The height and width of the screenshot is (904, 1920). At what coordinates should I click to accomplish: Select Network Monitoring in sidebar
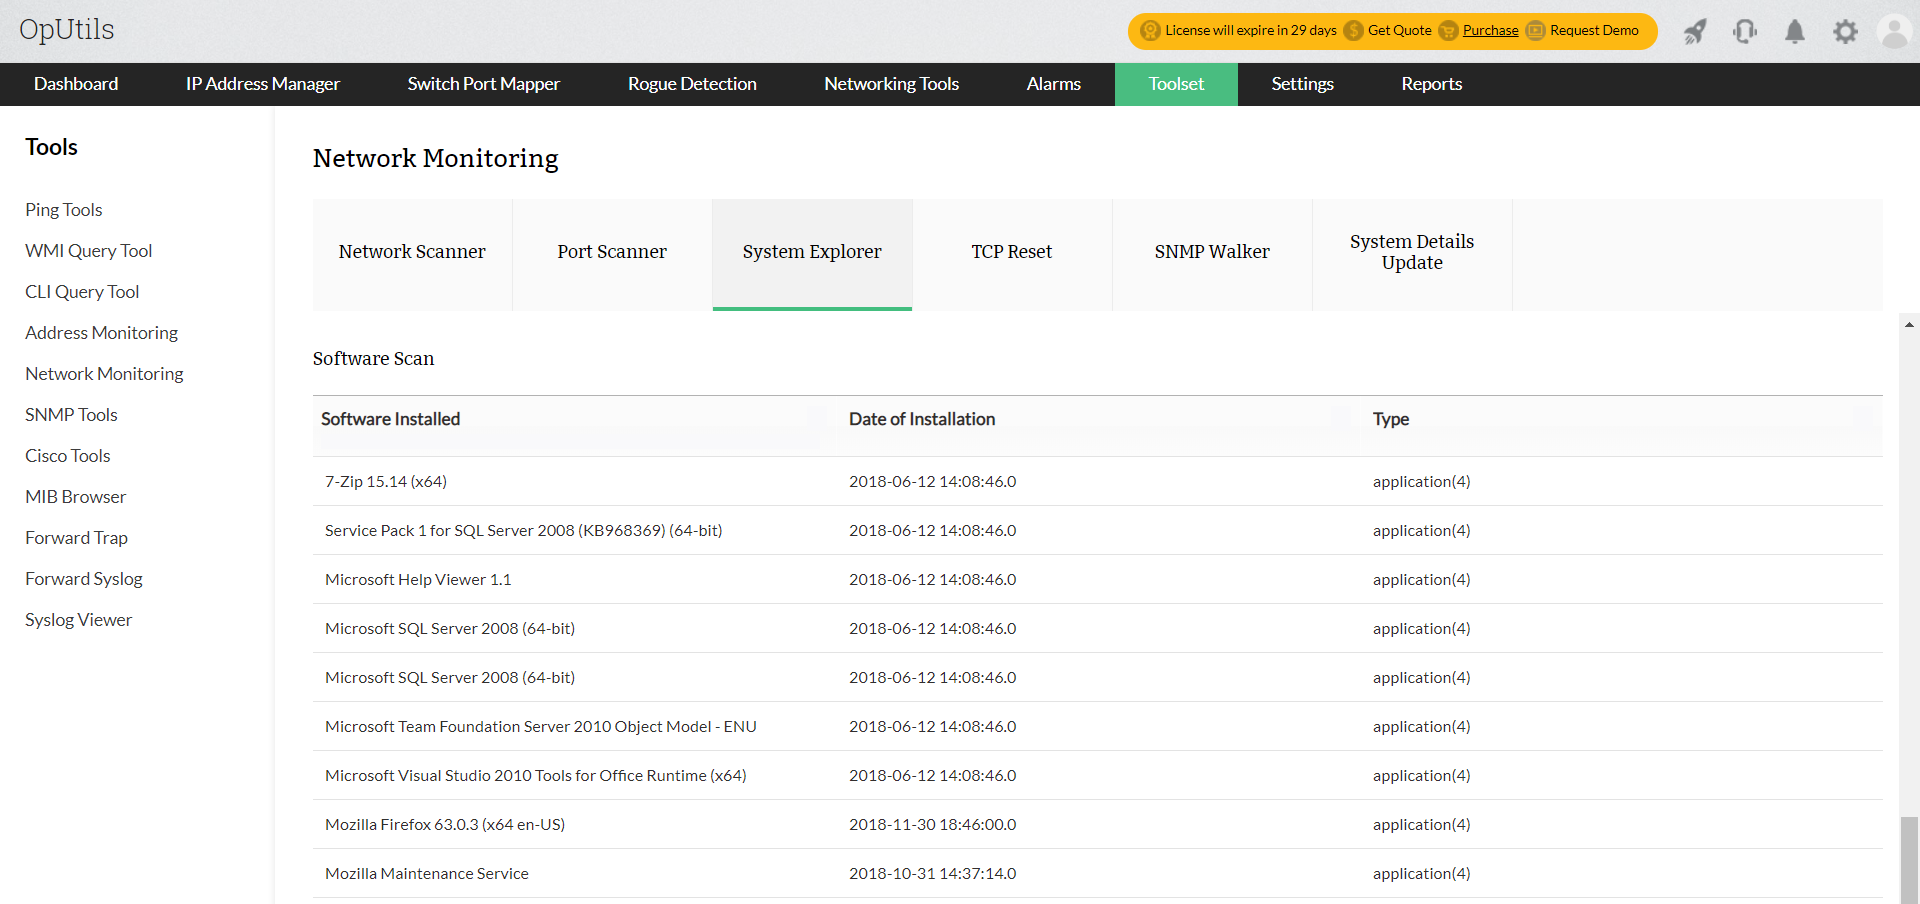tap(105, 374)
